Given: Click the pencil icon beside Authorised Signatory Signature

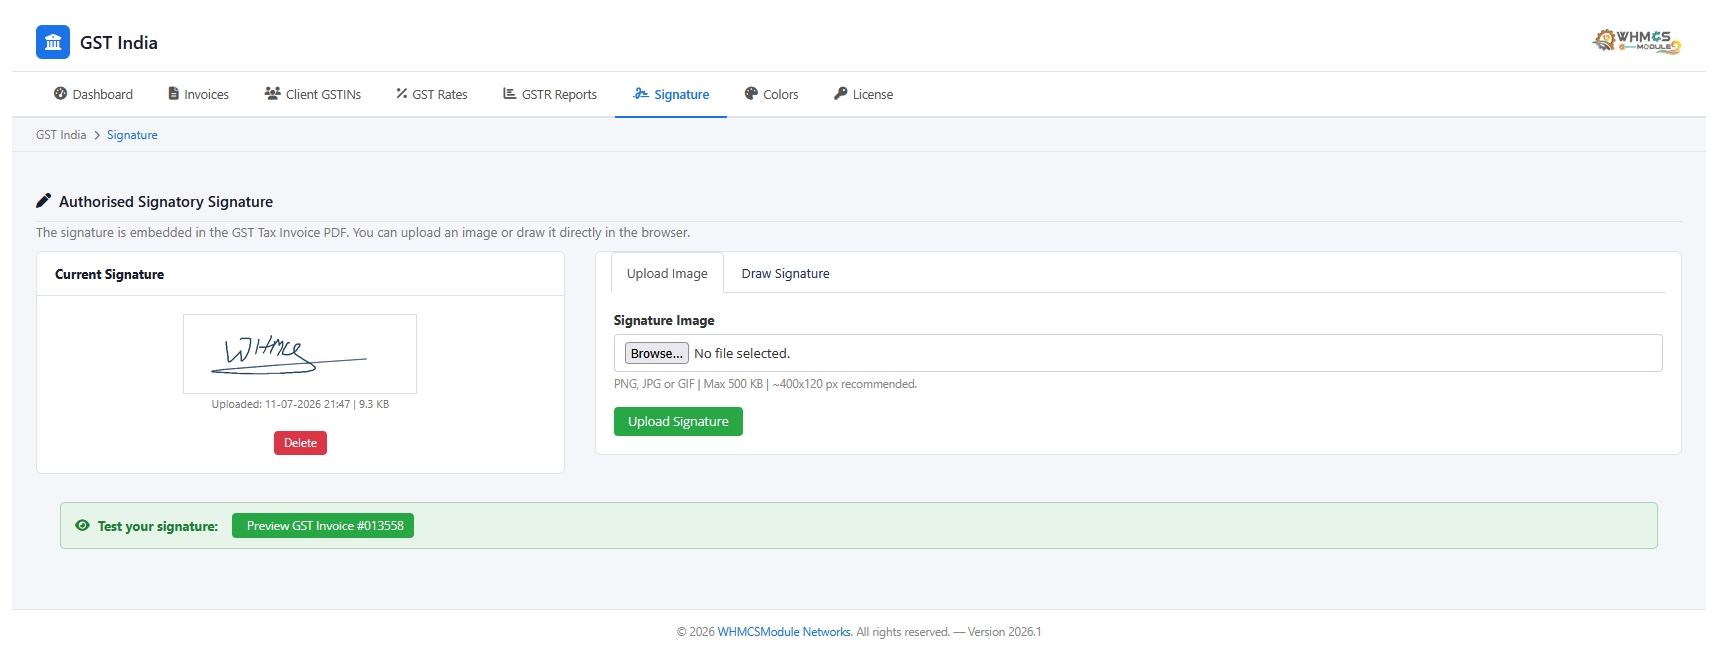Looking at the screenshot, I should (43, 201).
